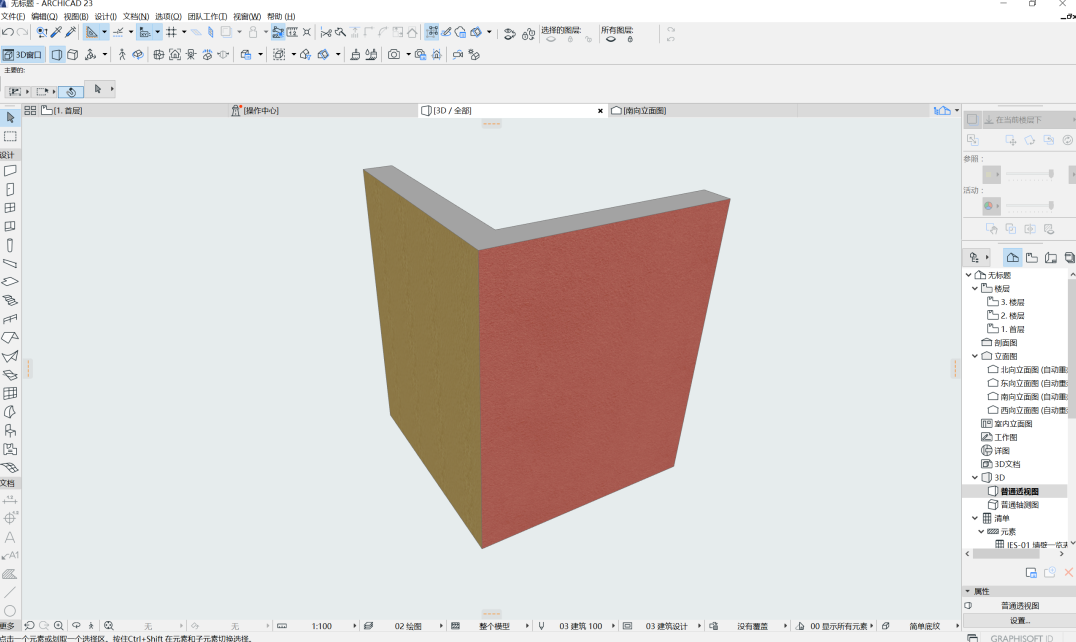The height and width of the screenshot is (642, 1076).
Task: Open 2. 楼层 in navigator tree
Action: pos(1011,316)
